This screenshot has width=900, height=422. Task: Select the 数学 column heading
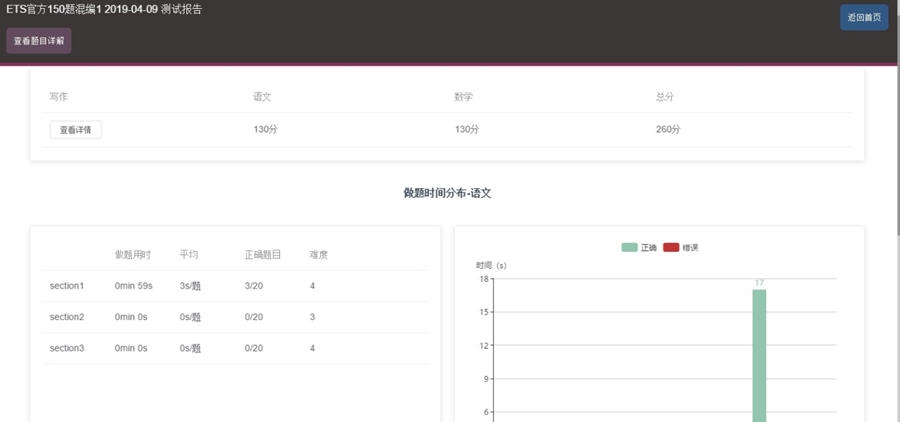pyautogui.click(x=464, y=97)
